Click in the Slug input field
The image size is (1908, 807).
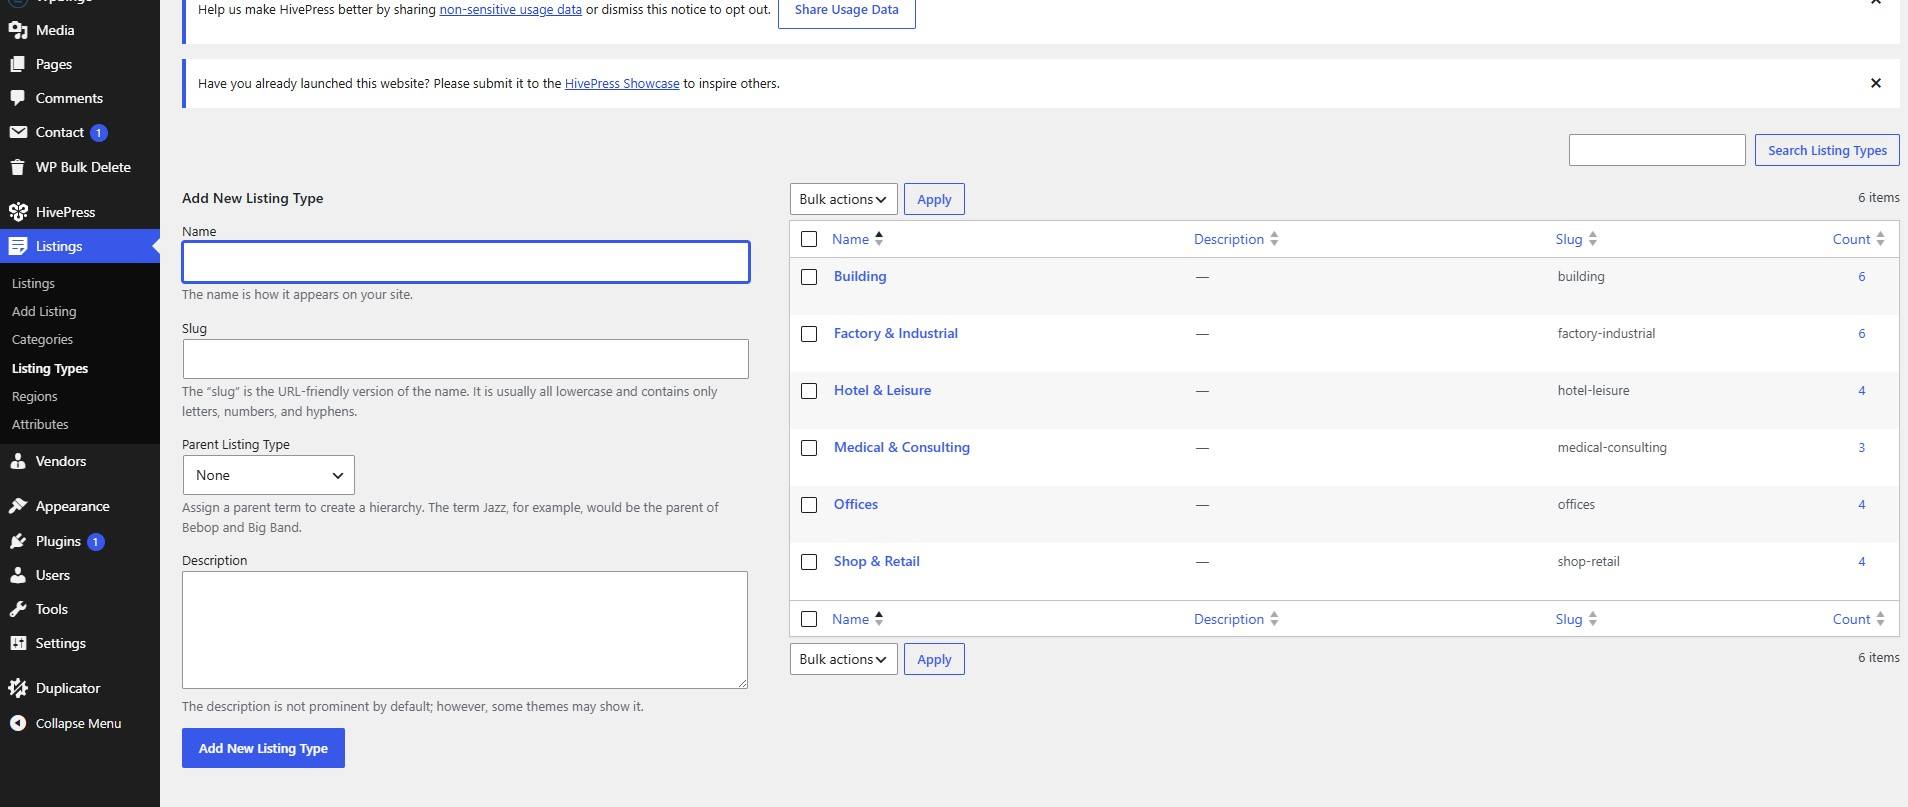click(x=465, y=359)
